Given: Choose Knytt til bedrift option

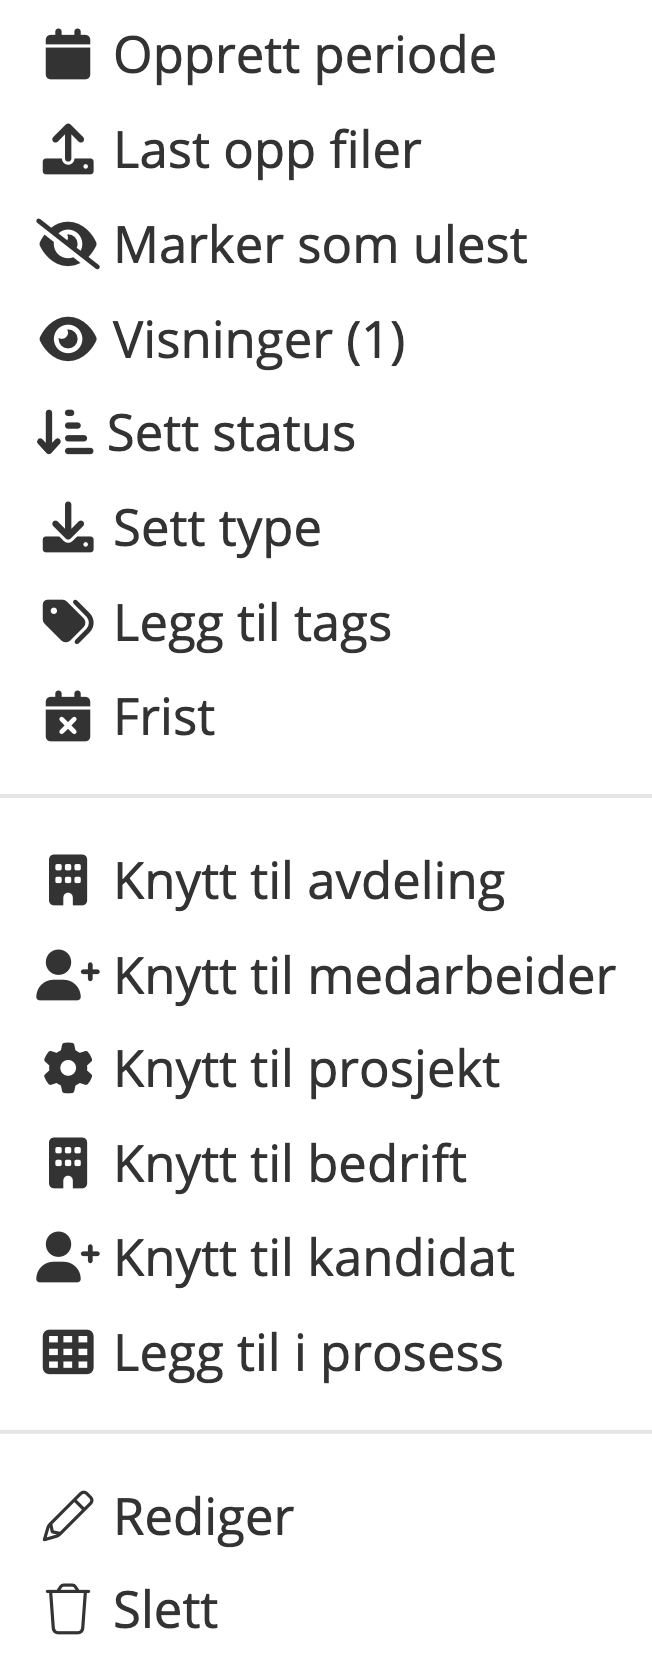Looking at the screenshot, I should point(290,1164).
